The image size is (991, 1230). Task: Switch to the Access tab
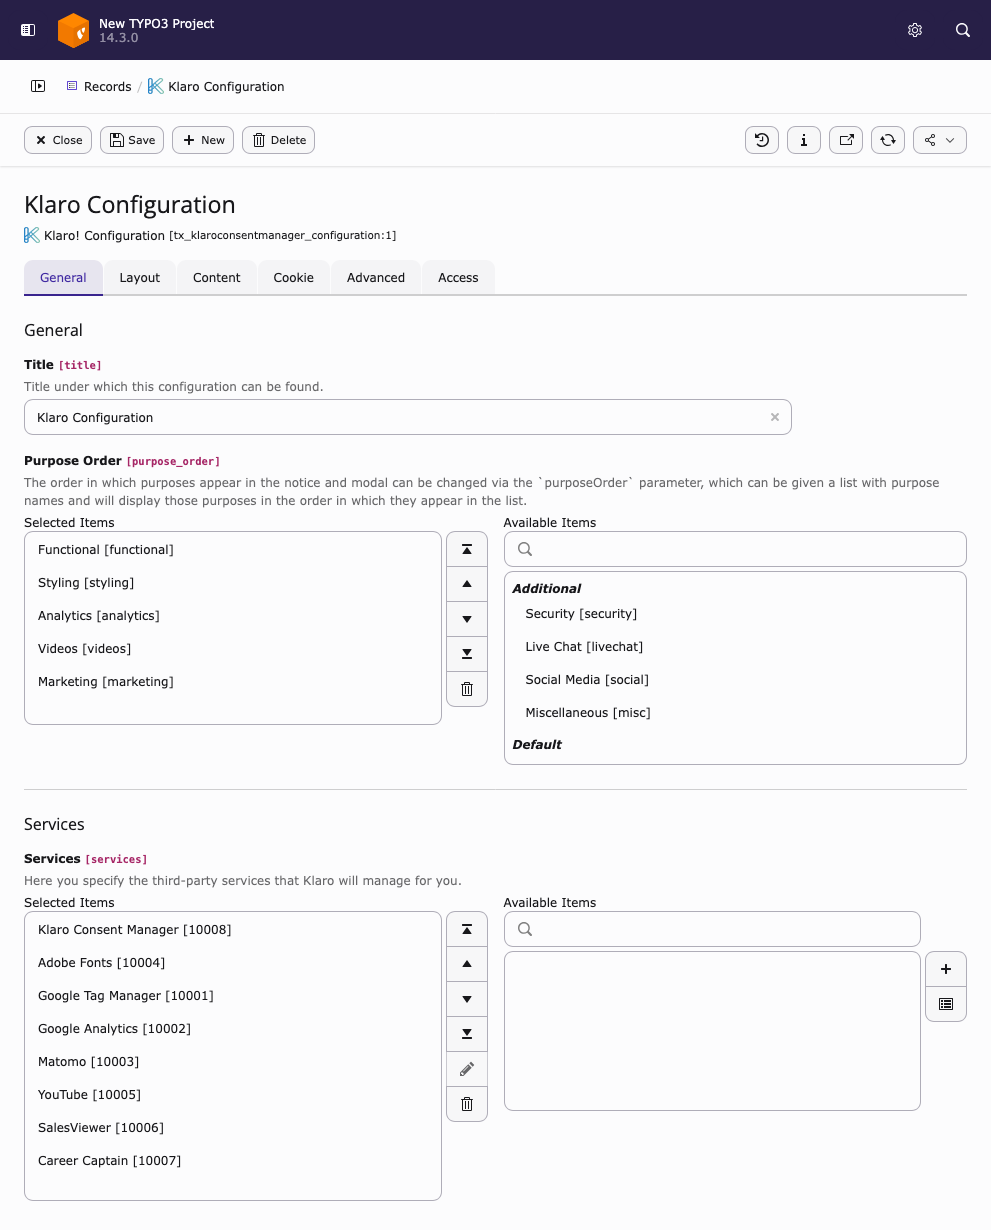[458, 277]
